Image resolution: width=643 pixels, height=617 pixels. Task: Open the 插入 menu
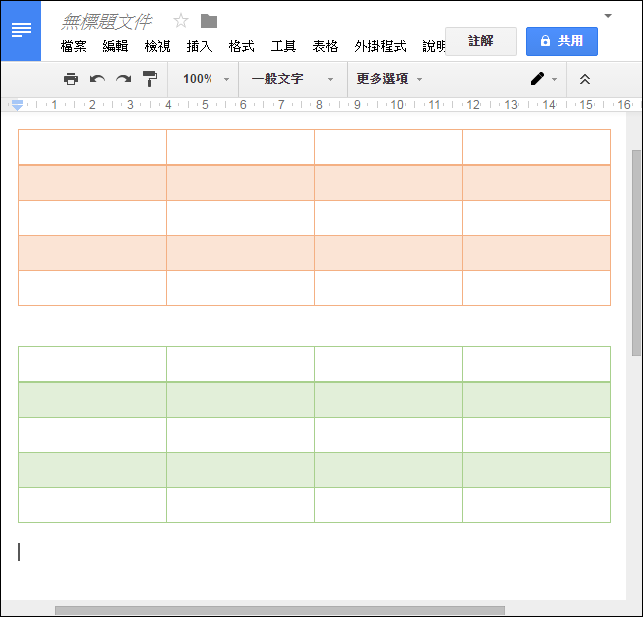tap(199, 46)
